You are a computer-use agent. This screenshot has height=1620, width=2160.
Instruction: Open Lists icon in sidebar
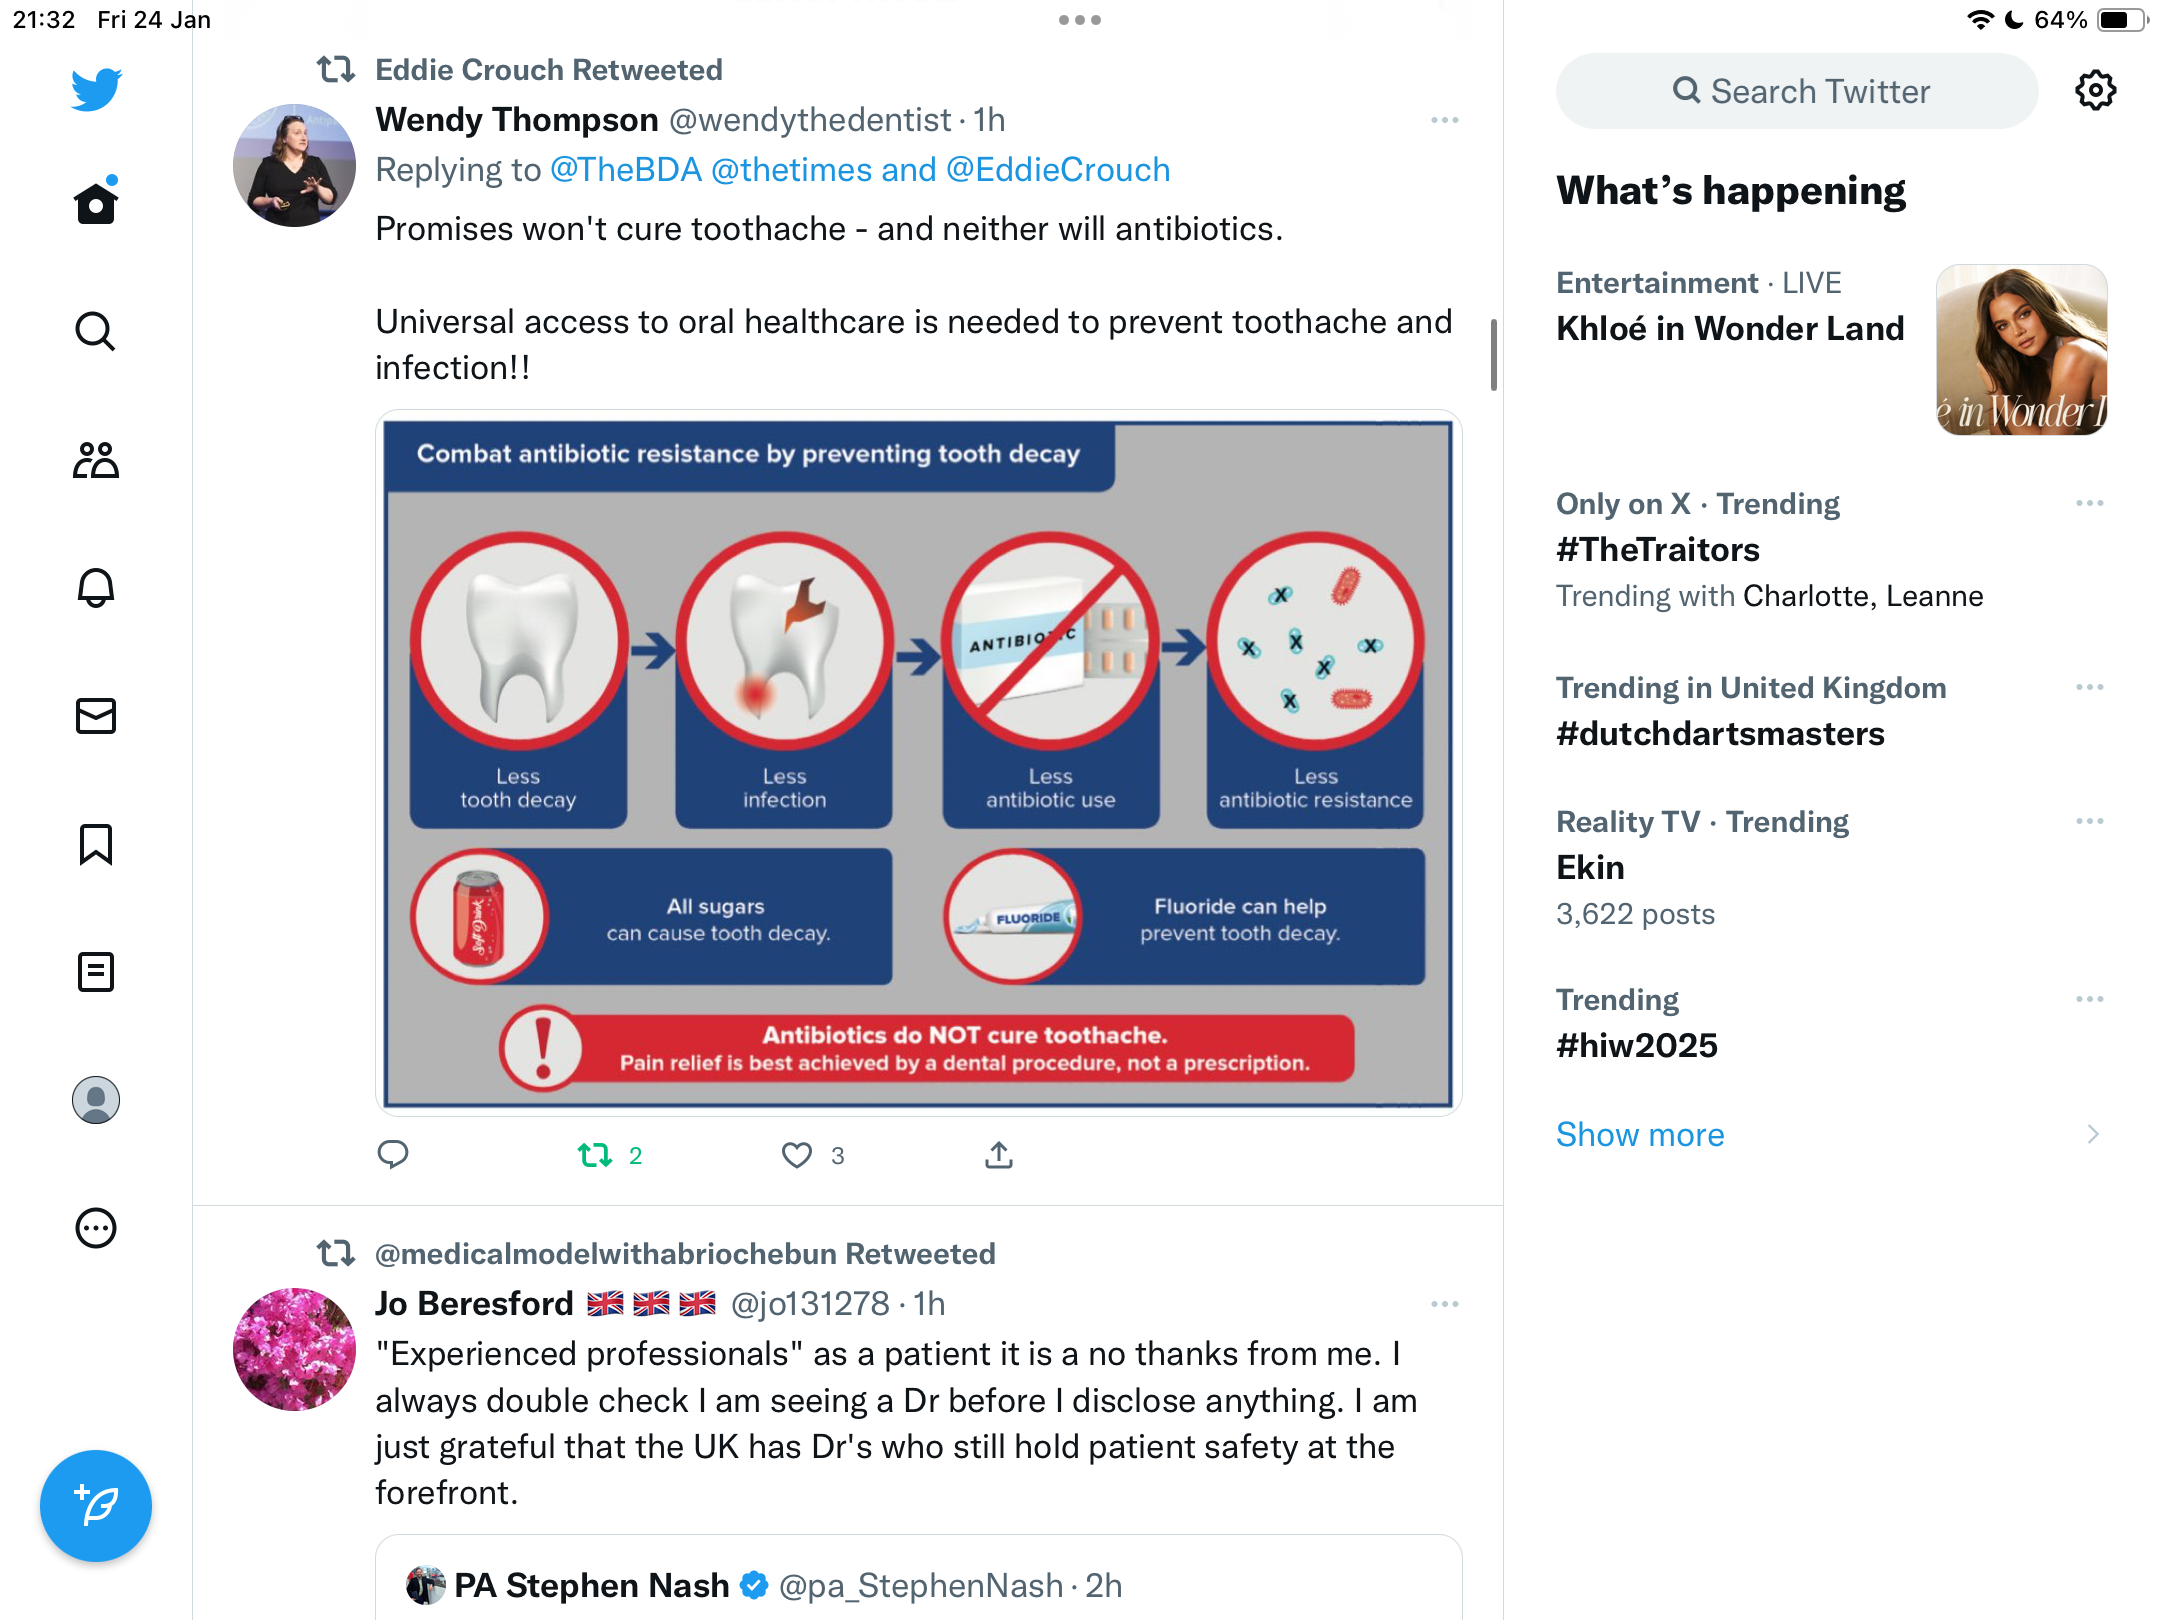pyautogui.click(x=96, y=972)
